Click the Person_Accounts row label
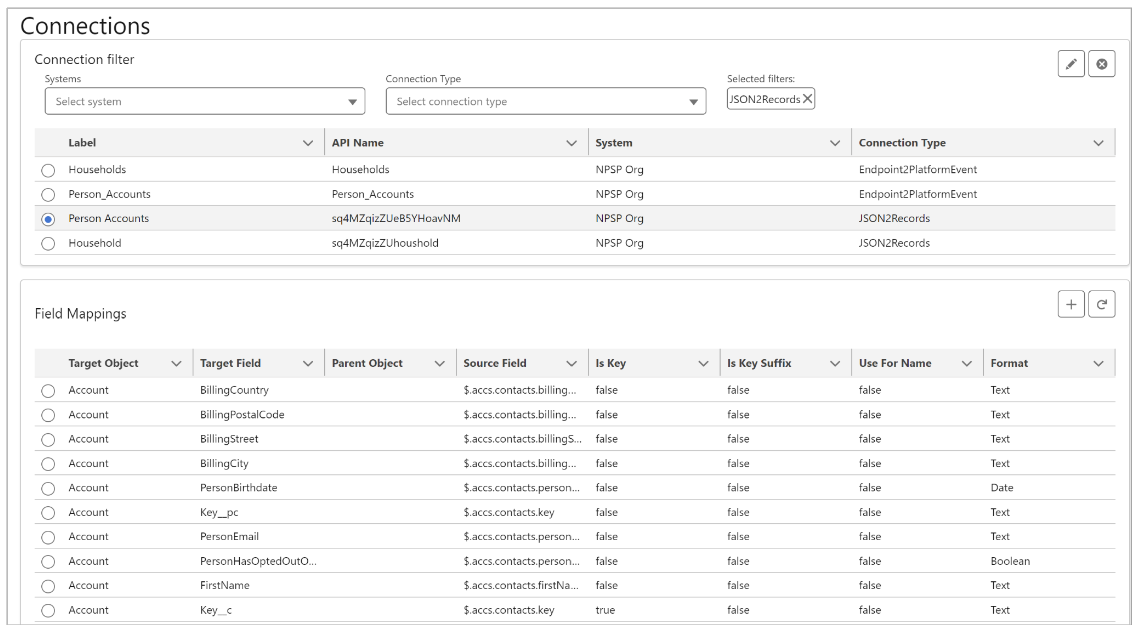Image resolution: width=1135 pixels, height=625 pixels. (x=109, y=194)
